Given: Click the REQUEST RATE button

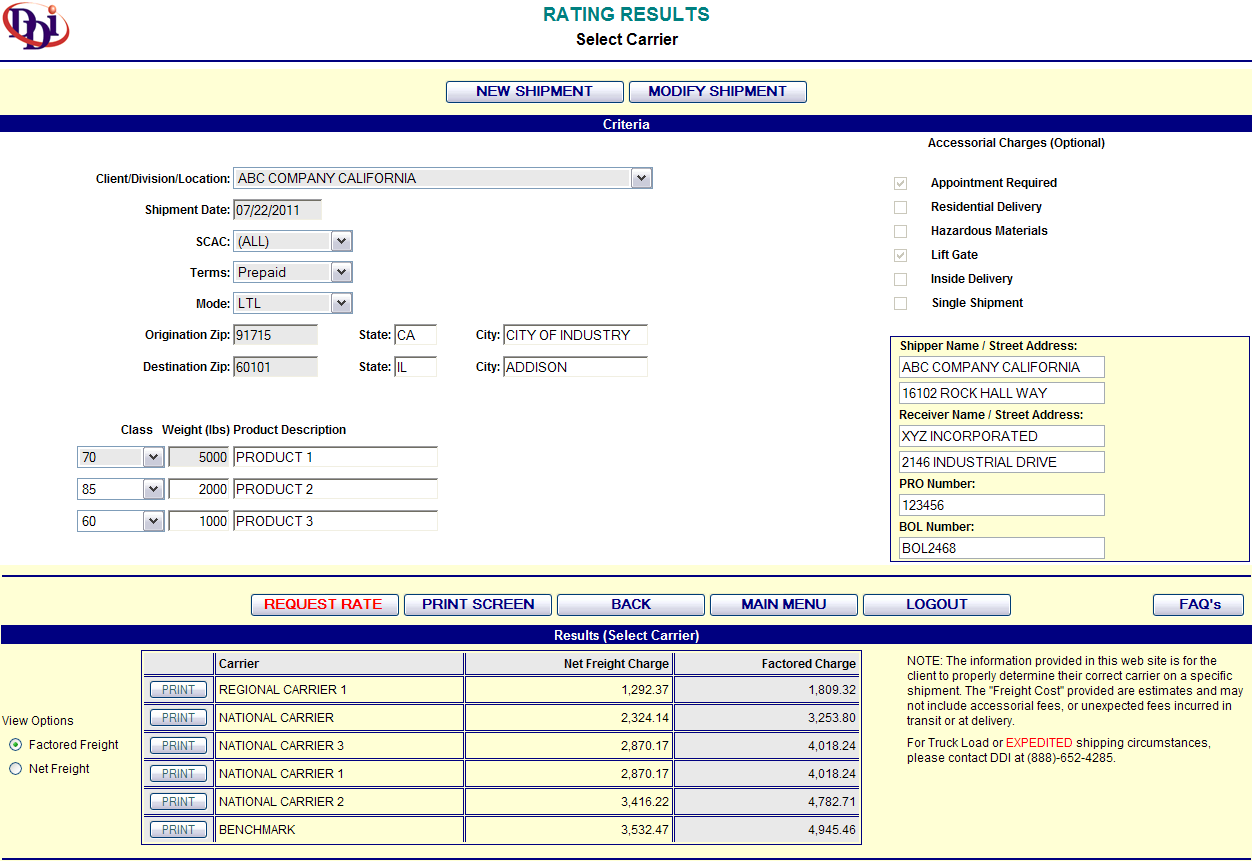Looking at the screenshot, I should click(x=325, y=605).
